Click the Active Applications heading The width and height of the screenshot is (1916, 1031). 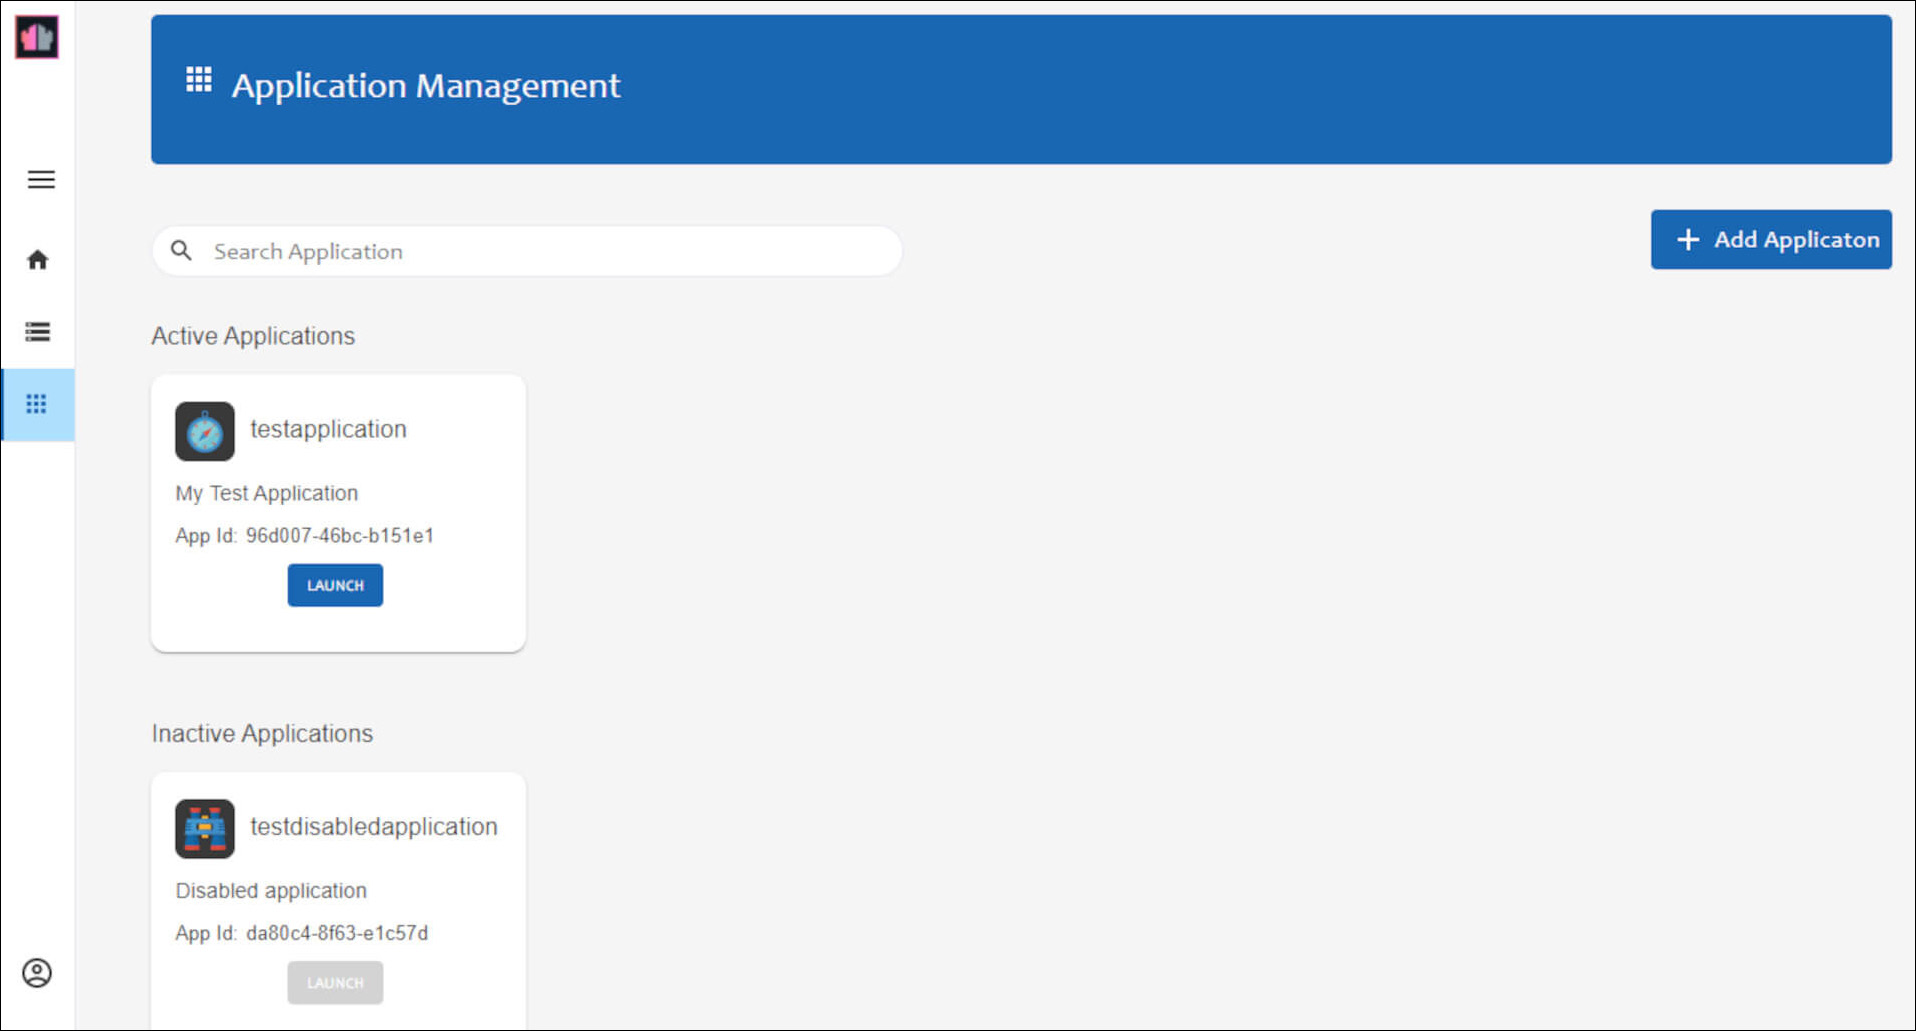253,336
